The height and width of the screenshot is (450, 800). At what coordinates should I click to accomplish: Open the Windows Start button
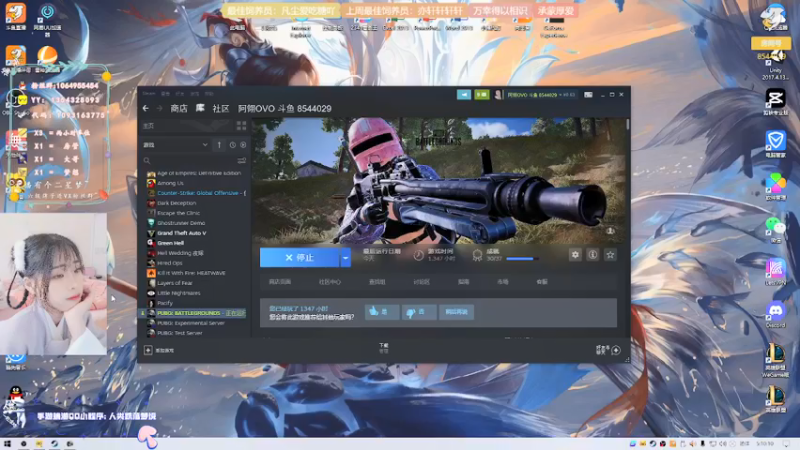coord(7,444)
